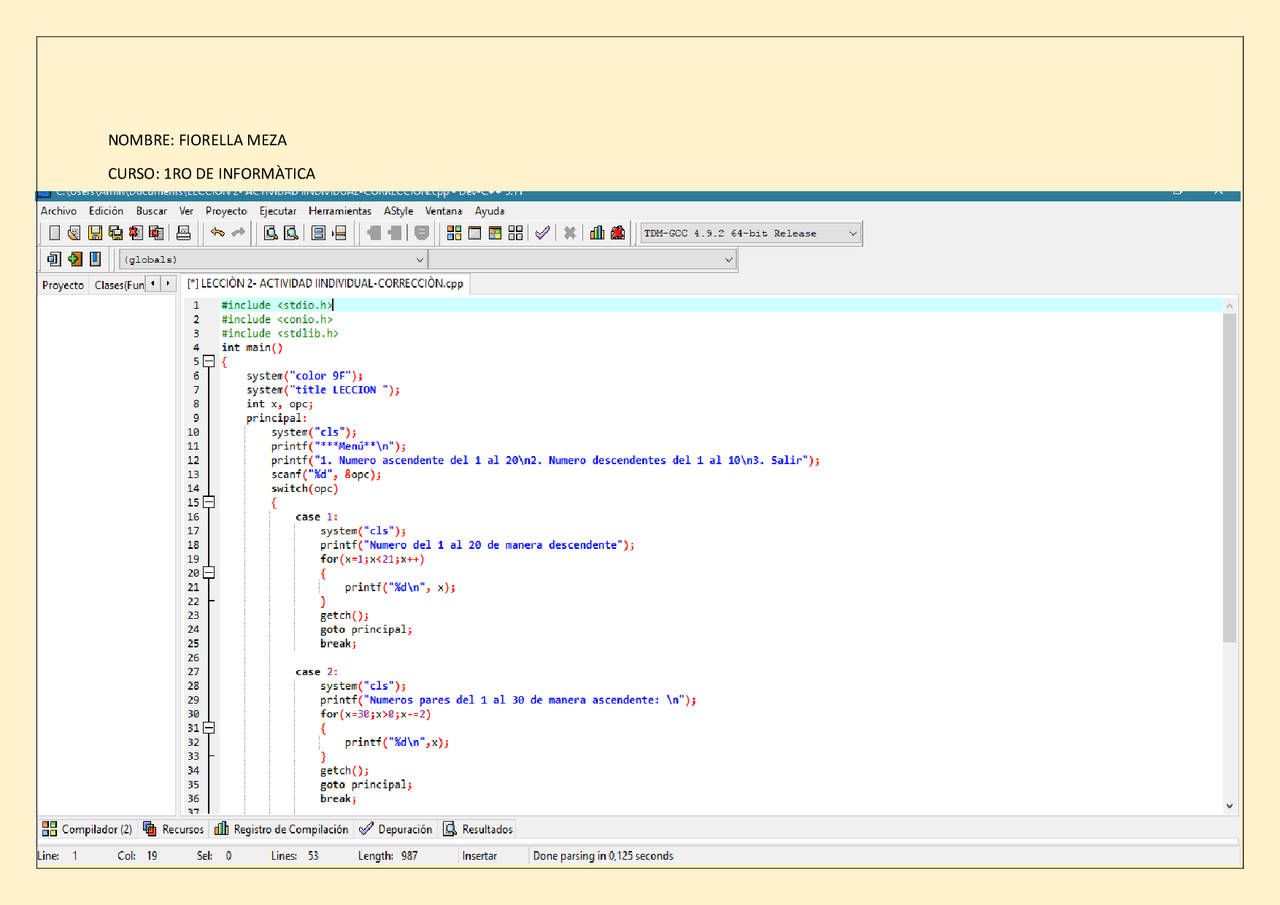
Task: Open the Compilador (2) bottom tab
Action: click(x=87, y=829)
